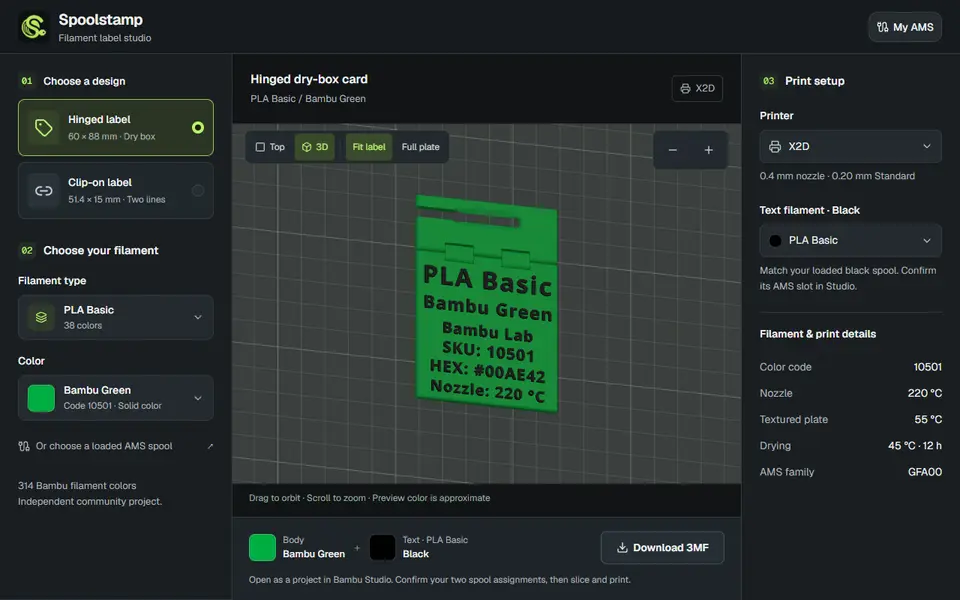
Task: Click the Clip-on label link icon
Action: pos(43,190)
